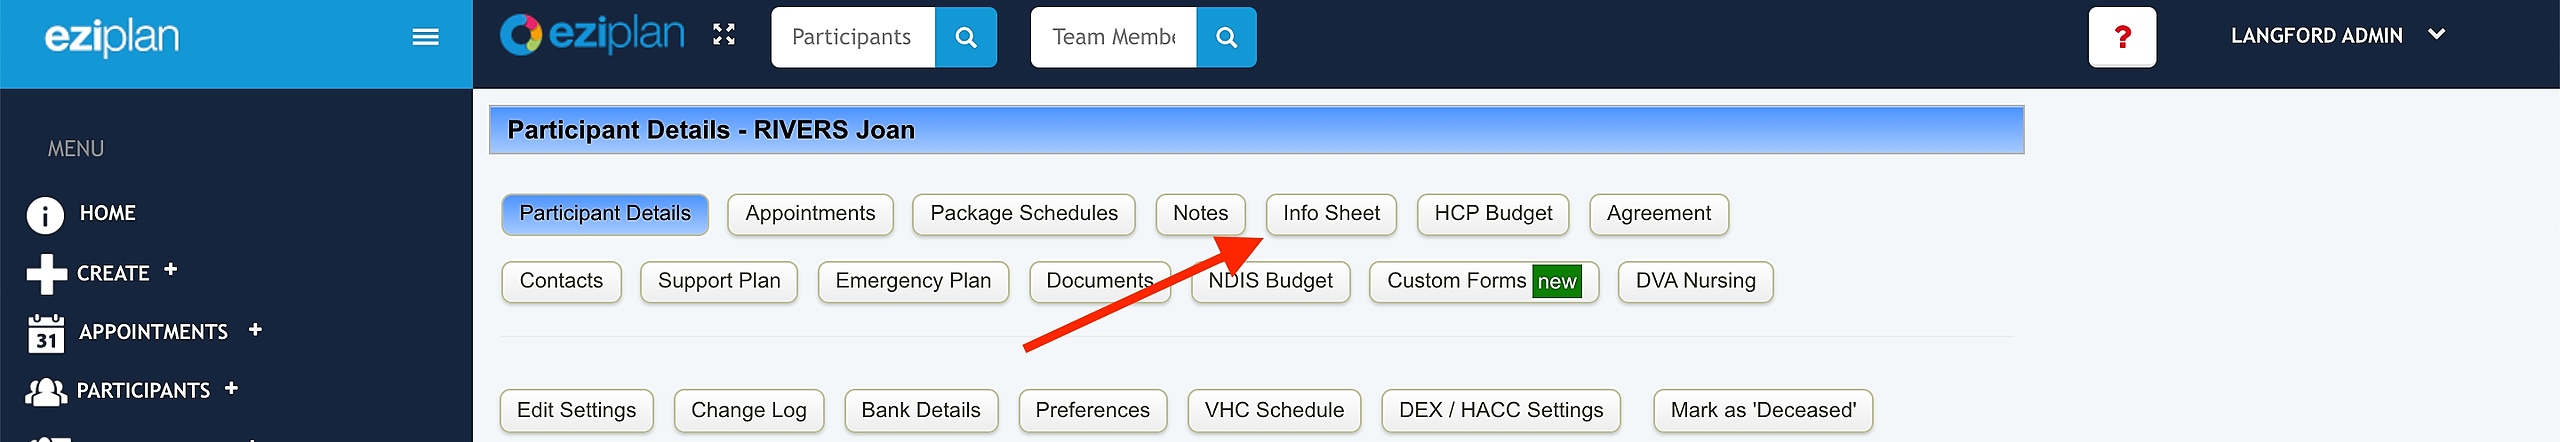The height and width of the screenshot is (442, 2560).
Task: Click the Participants people icon in sidebar
Action: pos(46,391)
